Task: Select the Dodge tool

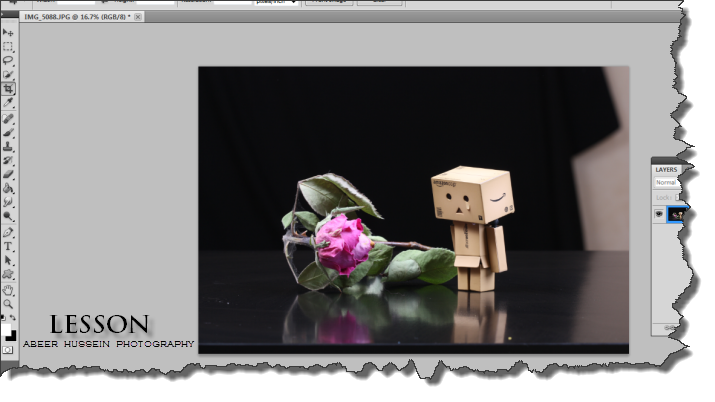Action: click(x=8, y=216)
